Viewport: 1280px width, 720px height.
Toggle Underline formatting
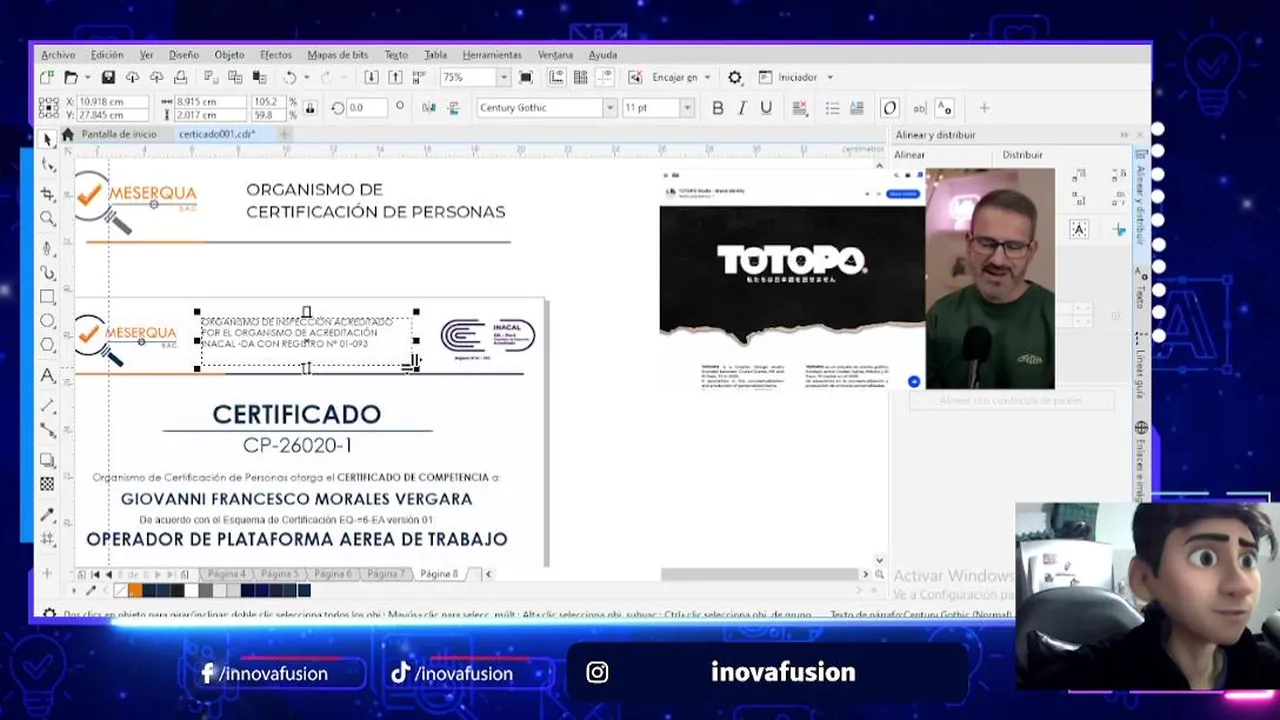(766, 108)
